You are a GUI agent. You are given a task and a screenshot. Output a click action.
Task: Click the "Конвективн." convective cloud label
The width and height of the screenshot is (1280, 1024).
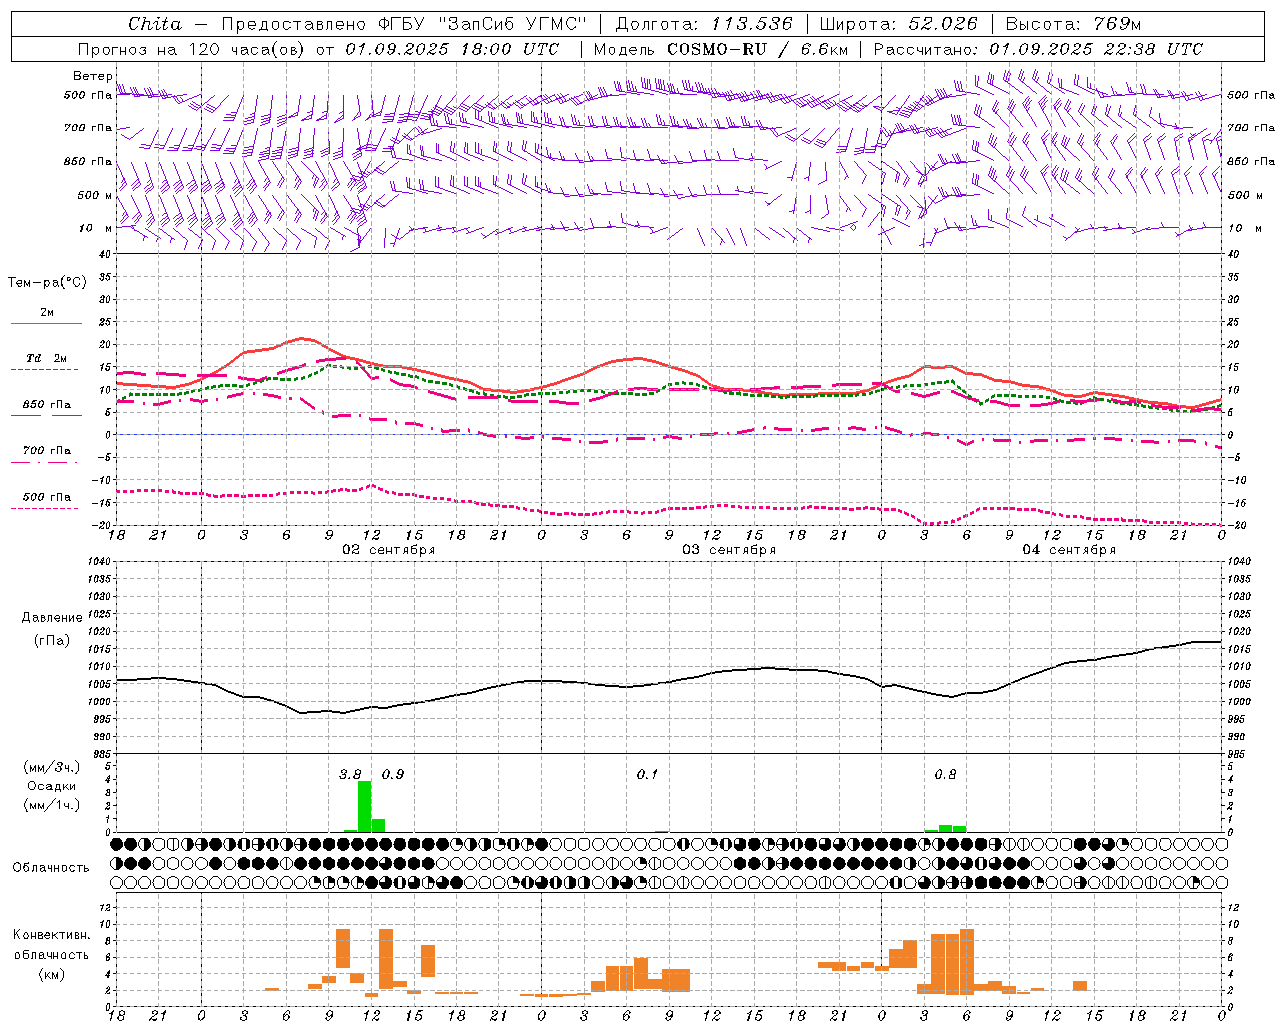52,935
